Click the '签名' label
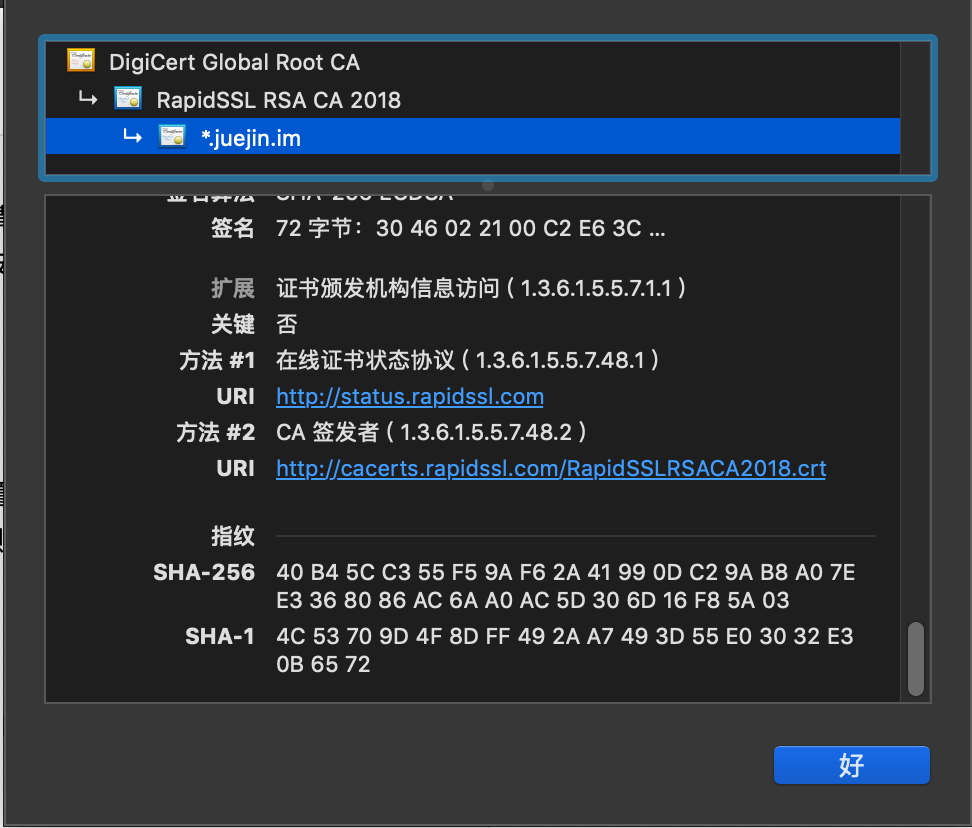Viewport: 972px width, 828px height. point(232,229)
